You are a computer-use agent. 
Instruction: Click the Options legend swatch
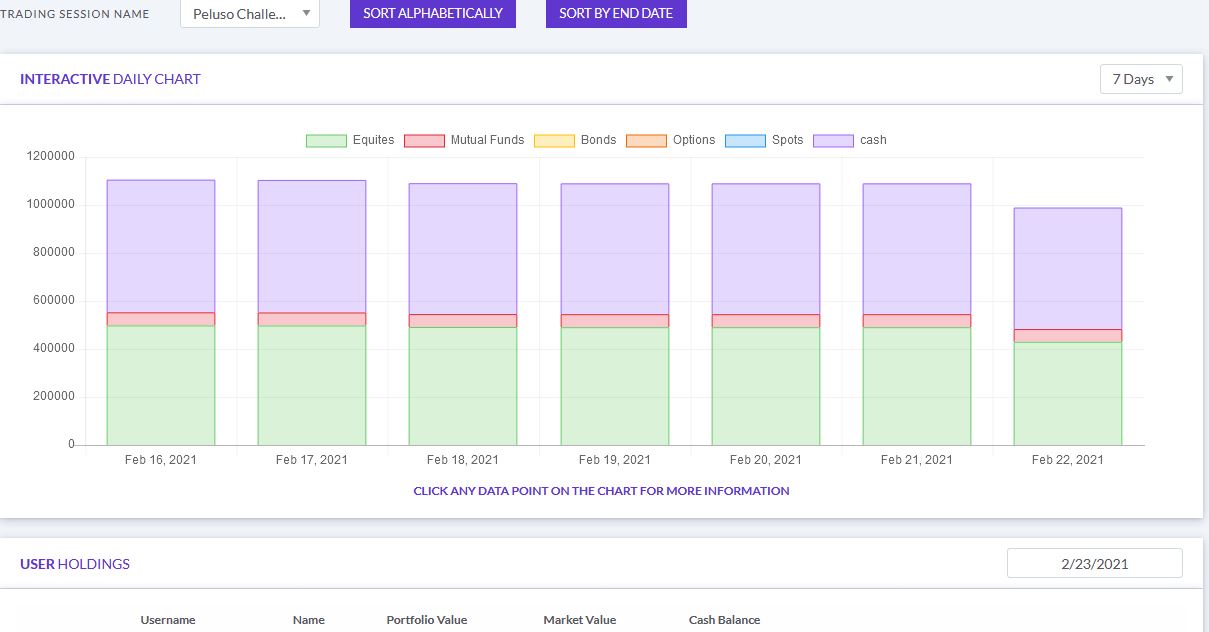point(649,140)
